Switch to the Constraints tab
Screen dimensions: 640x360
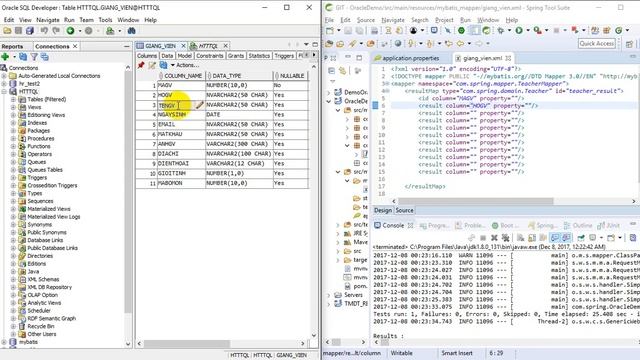210,56
